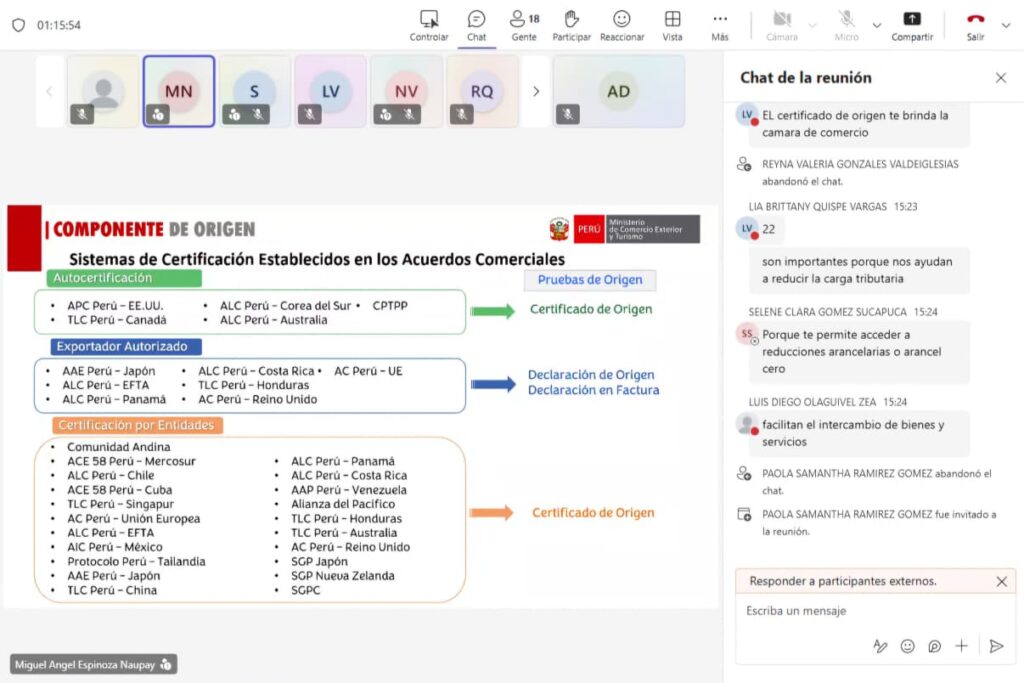Screen dimensions: 1024x683
Task: Change layout using the Vista icon
Action: coord(672,25)
